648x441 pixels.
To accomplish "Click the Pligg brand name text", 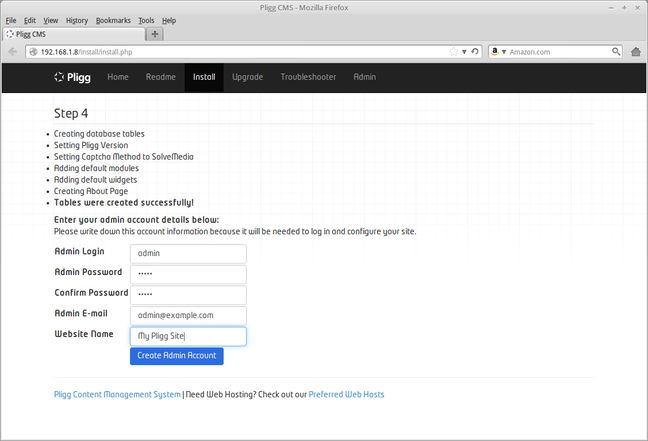I will pos(79,77).
